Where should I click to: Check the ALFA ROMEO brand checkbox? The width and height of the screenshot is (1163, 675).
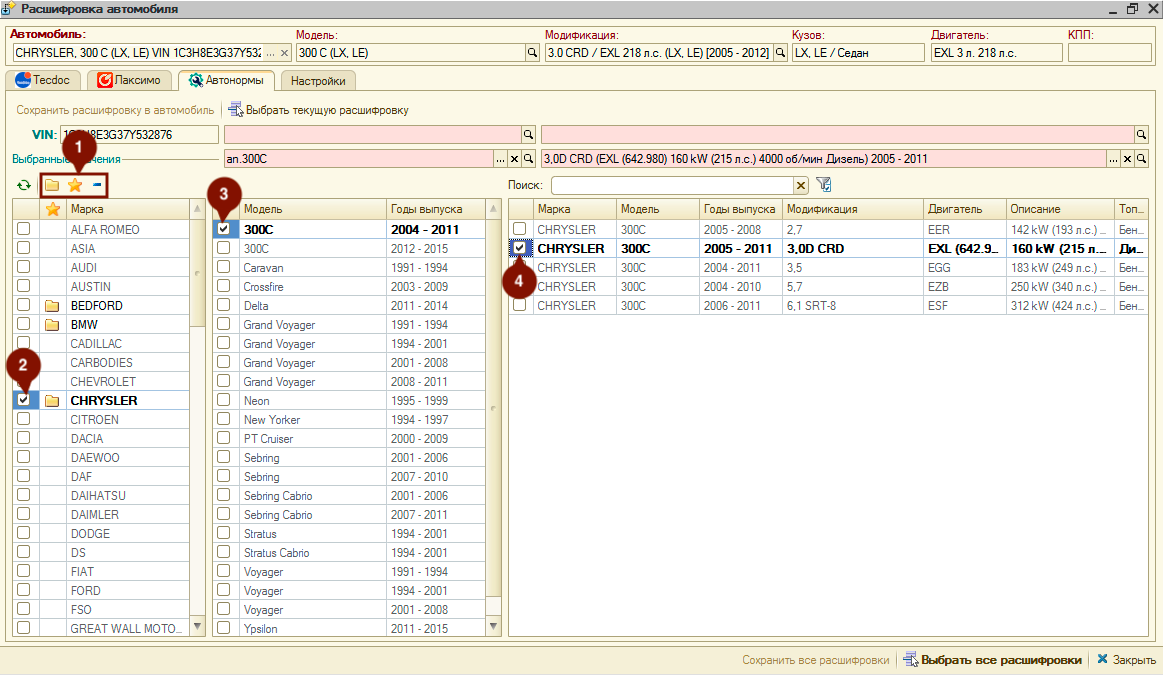[x=24, y=229]
